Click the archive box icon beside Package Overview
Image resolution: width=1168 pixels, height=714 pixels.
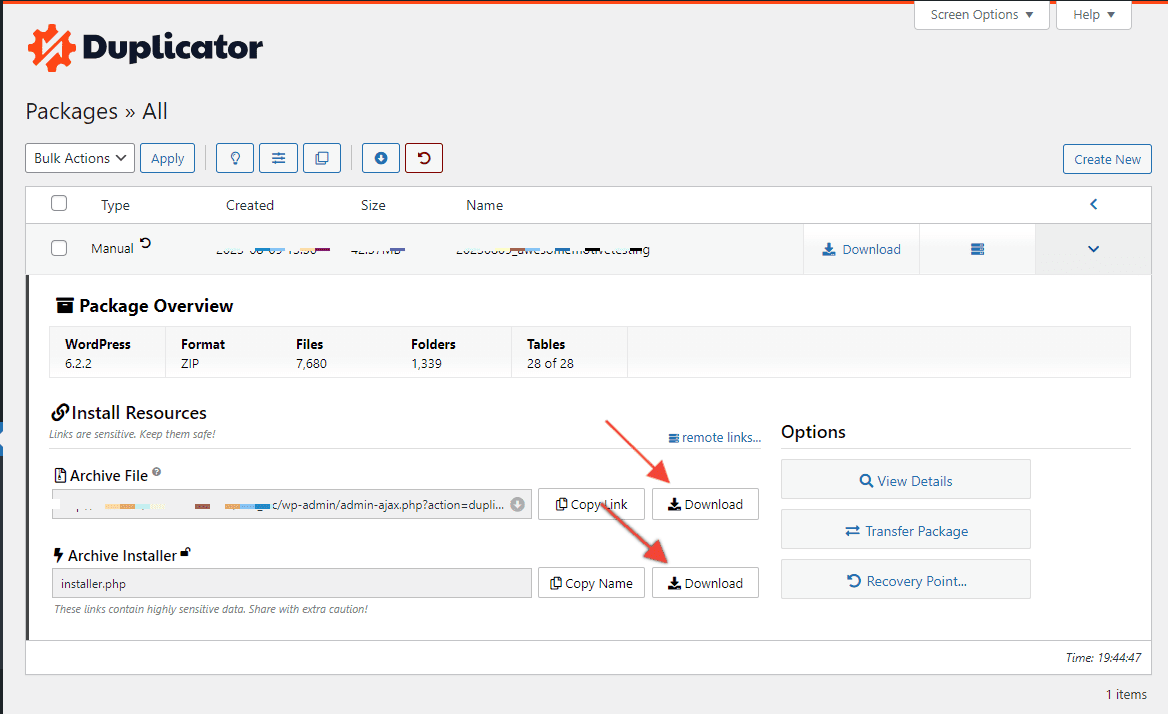65,305
